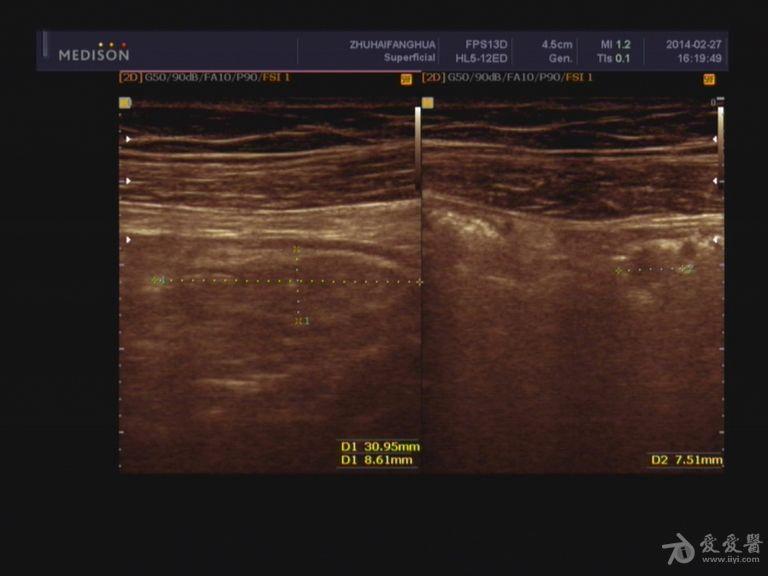Click the Medison logo in the header
The width and height of the screenshot is (768, 576).
coord(93,52)
